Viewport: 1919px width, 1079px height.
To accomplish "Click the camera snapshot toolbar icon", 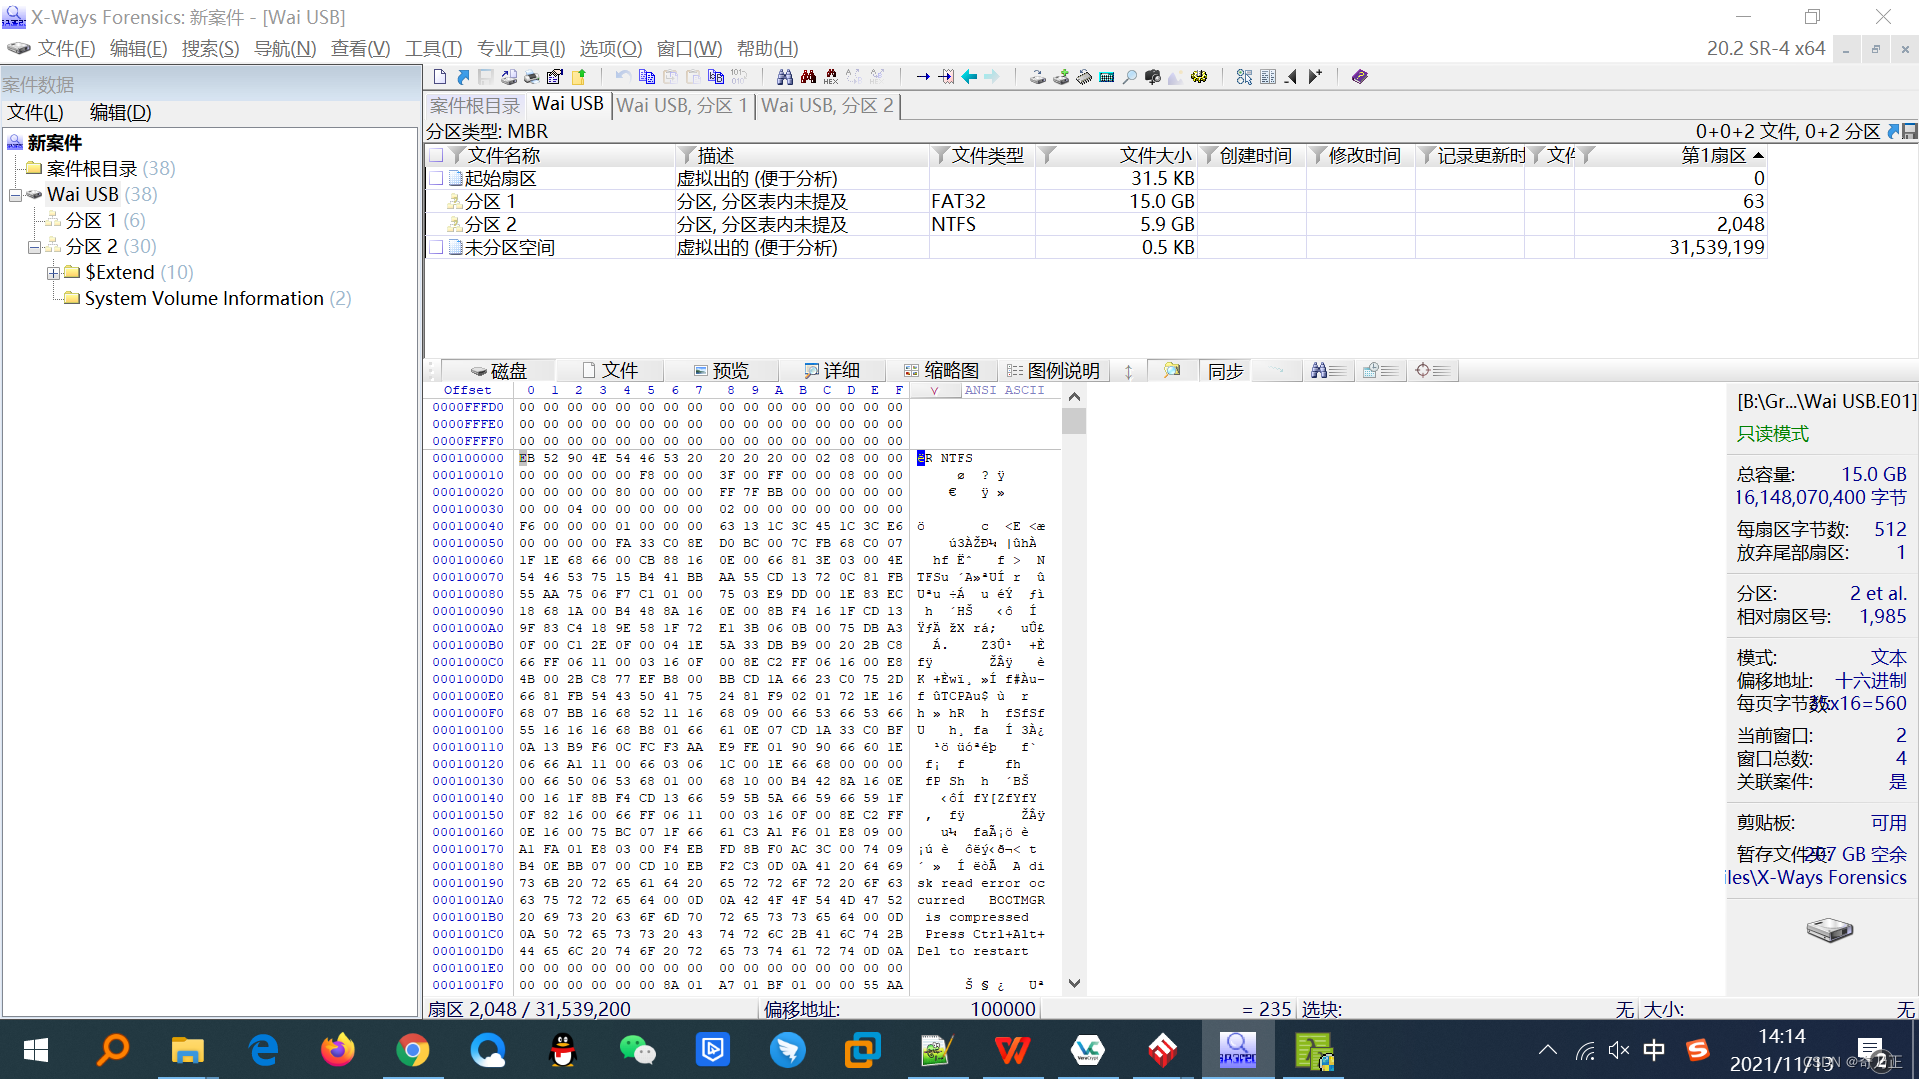I will pyautogui.click(x=1153, y=76).
